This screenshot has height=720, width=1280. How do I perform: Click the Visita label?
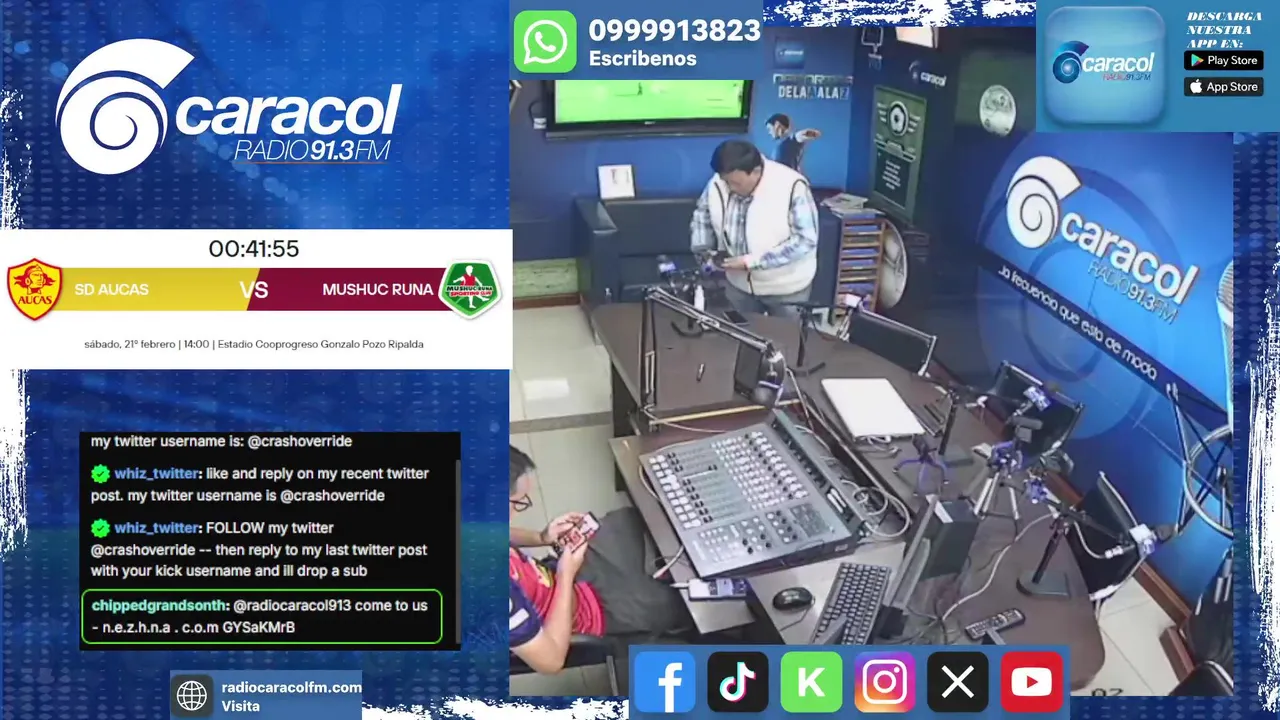[241, 706]
